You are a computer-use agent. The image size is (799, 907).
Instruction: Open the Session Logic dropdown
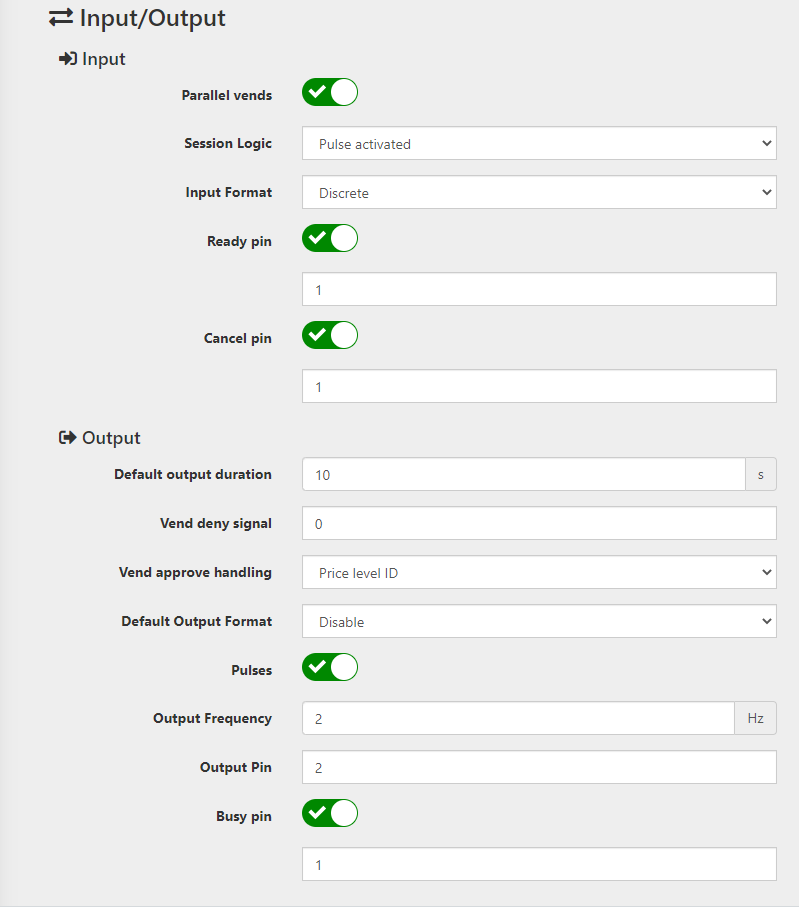click(539, 143)
